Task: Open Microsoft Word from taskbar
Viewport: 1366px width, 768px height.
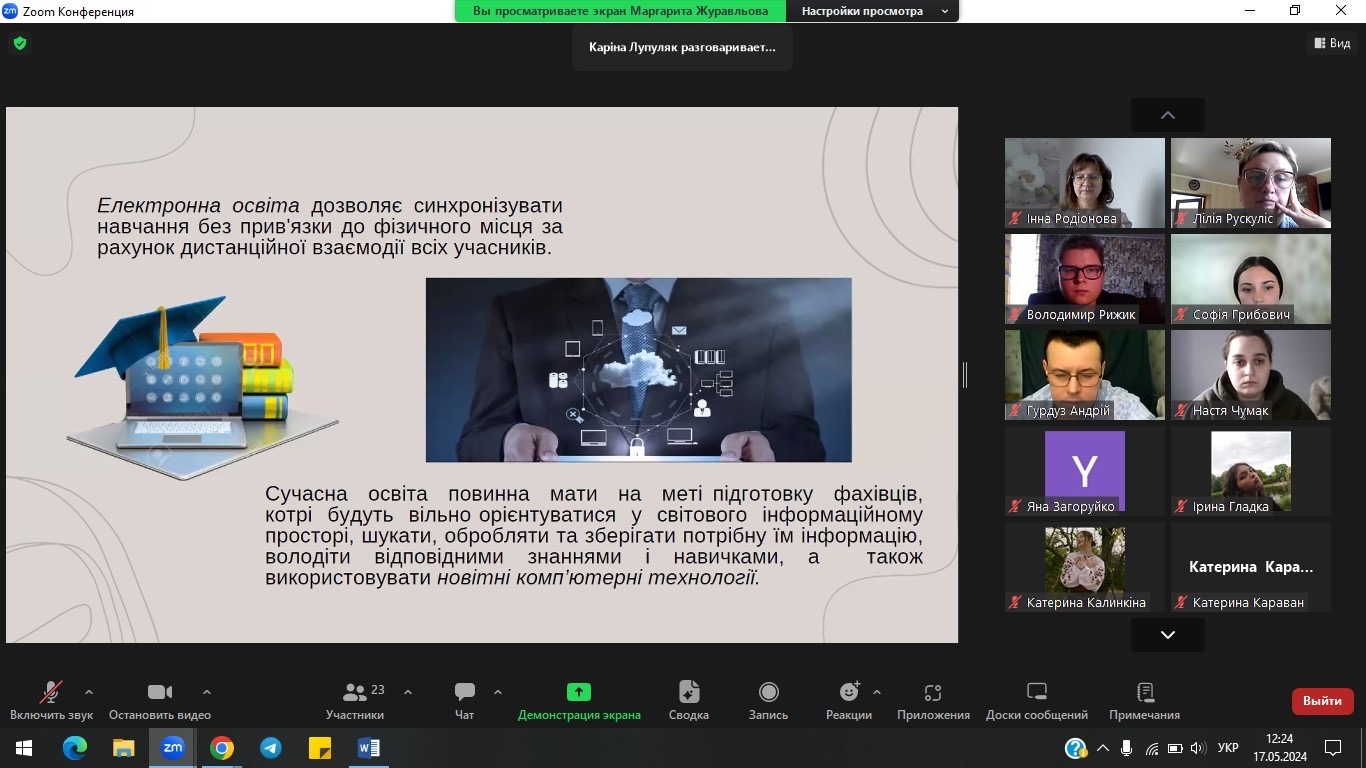Action: pyautogui.click(x=368, y=748)
